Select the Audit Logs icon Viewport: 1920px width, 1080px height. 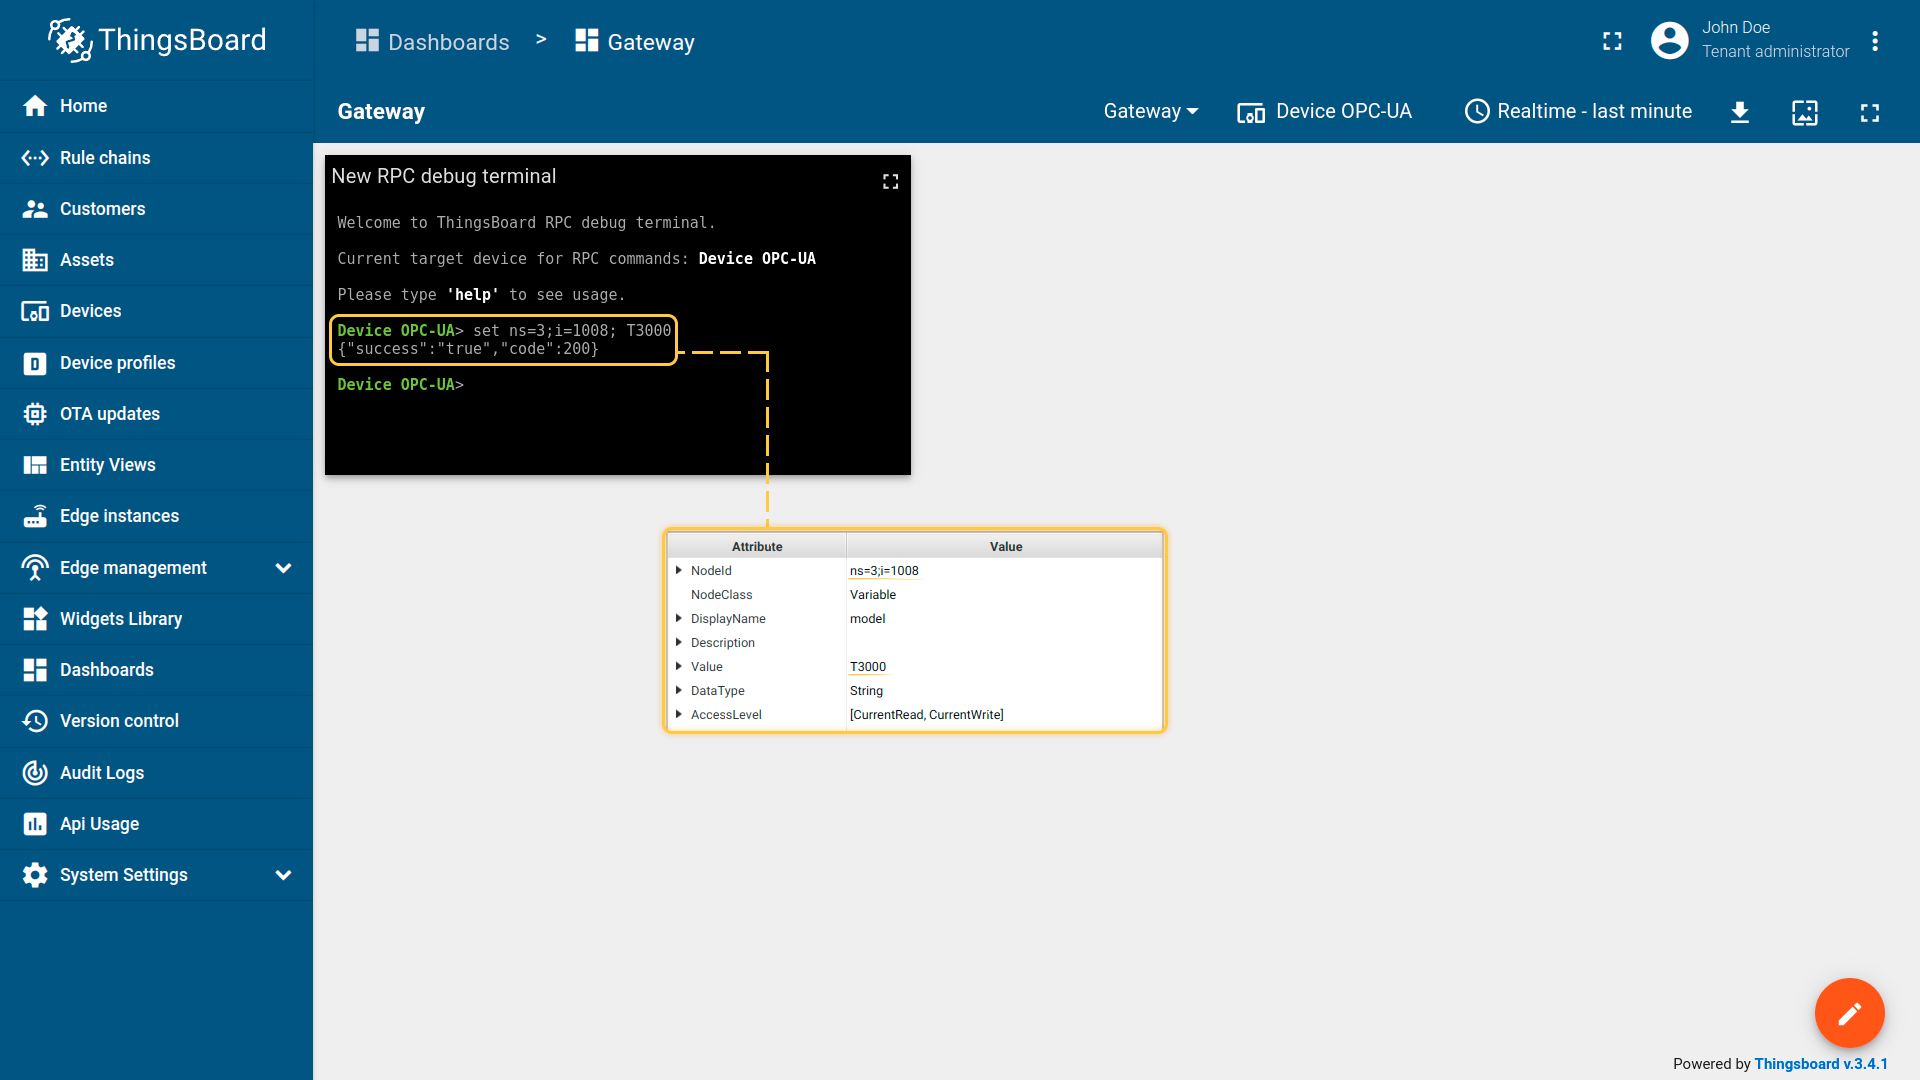[35, 773]
